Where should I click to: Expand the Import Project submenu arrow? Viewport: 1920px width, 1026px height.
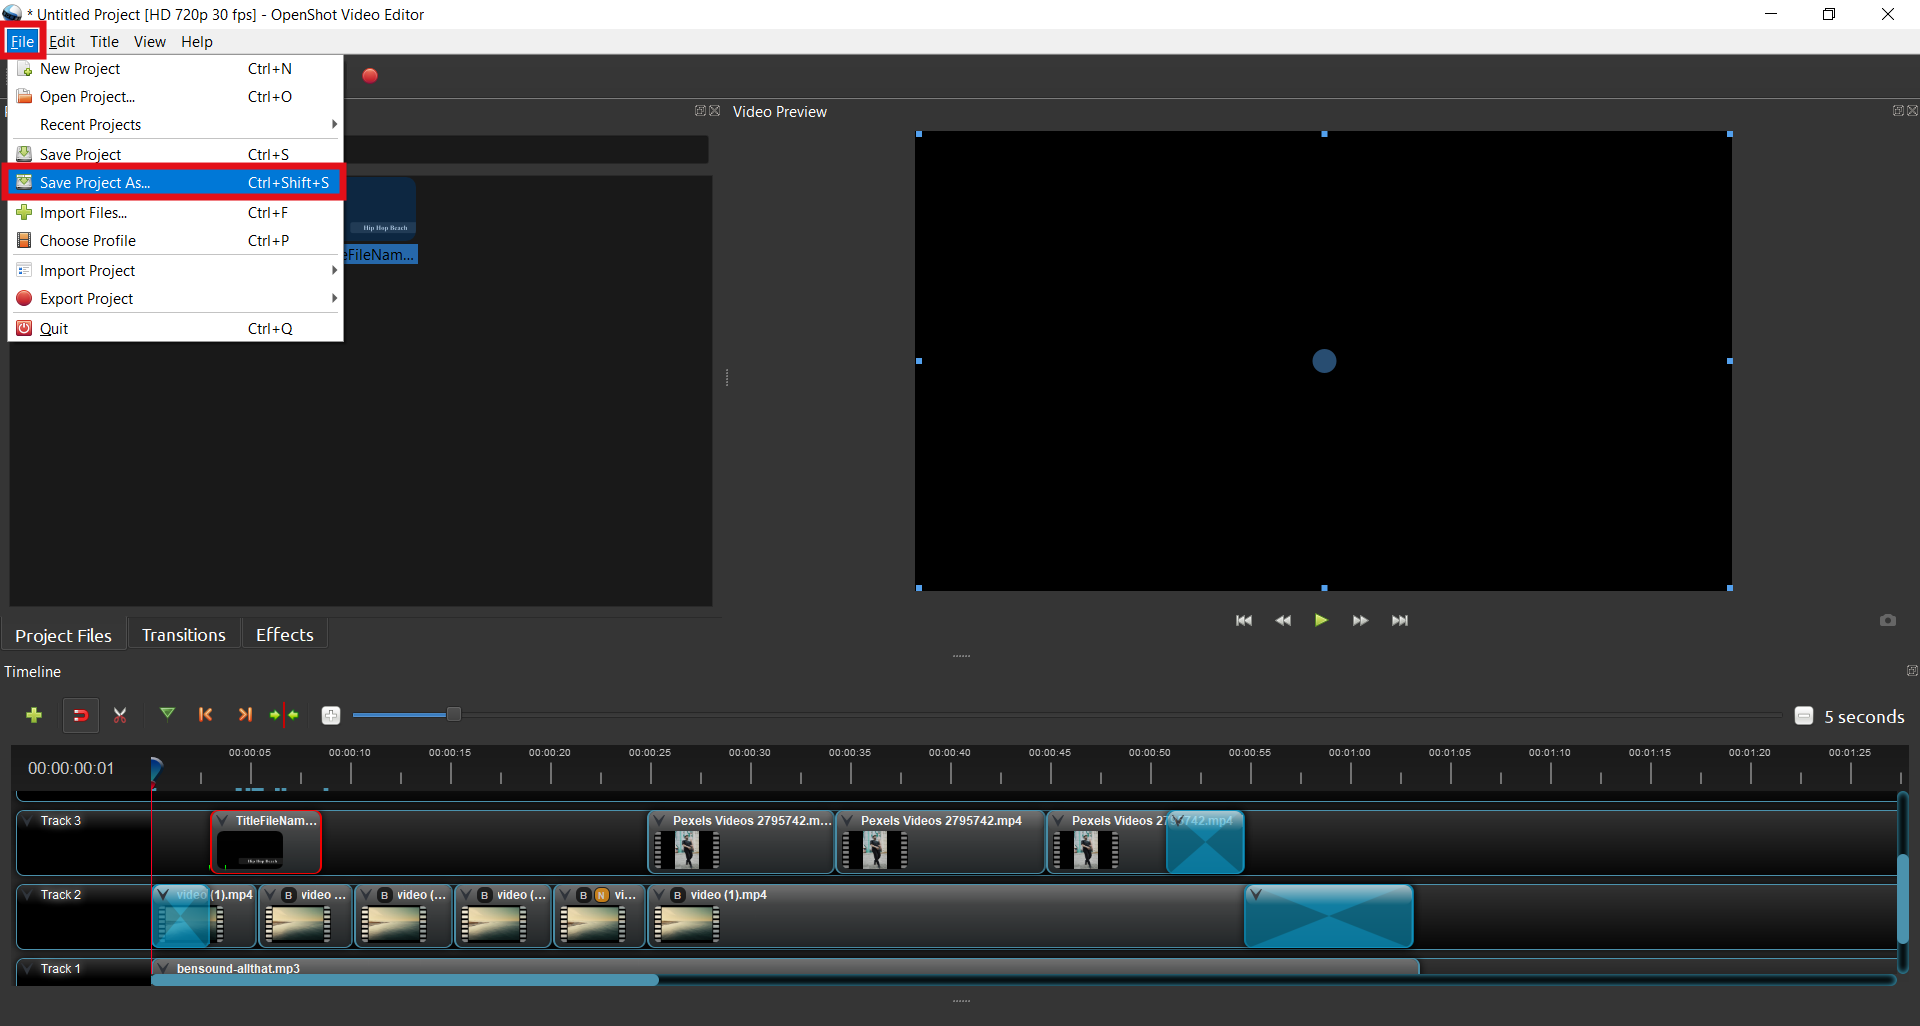(x=334, y=270)
